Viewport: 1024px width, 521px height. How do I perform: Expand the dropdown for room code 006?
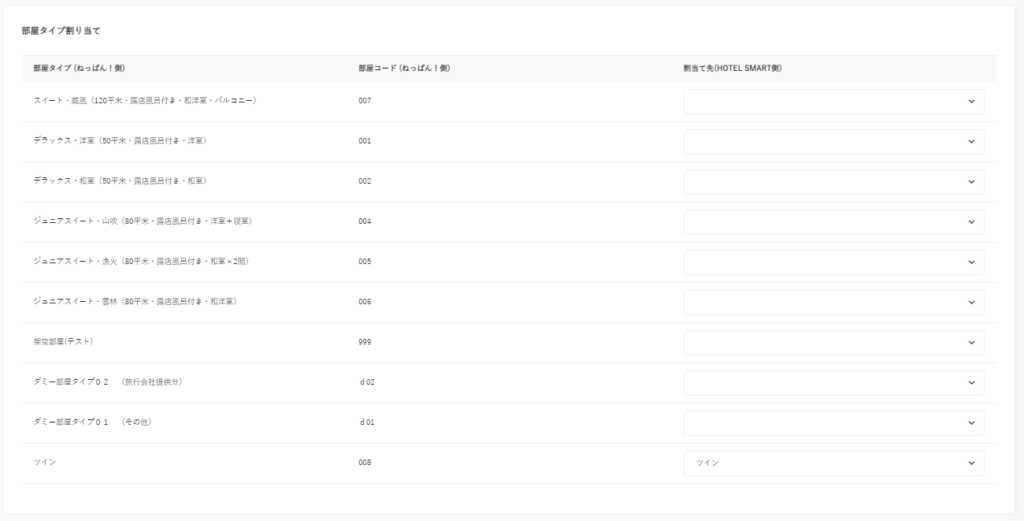point(833,302)
